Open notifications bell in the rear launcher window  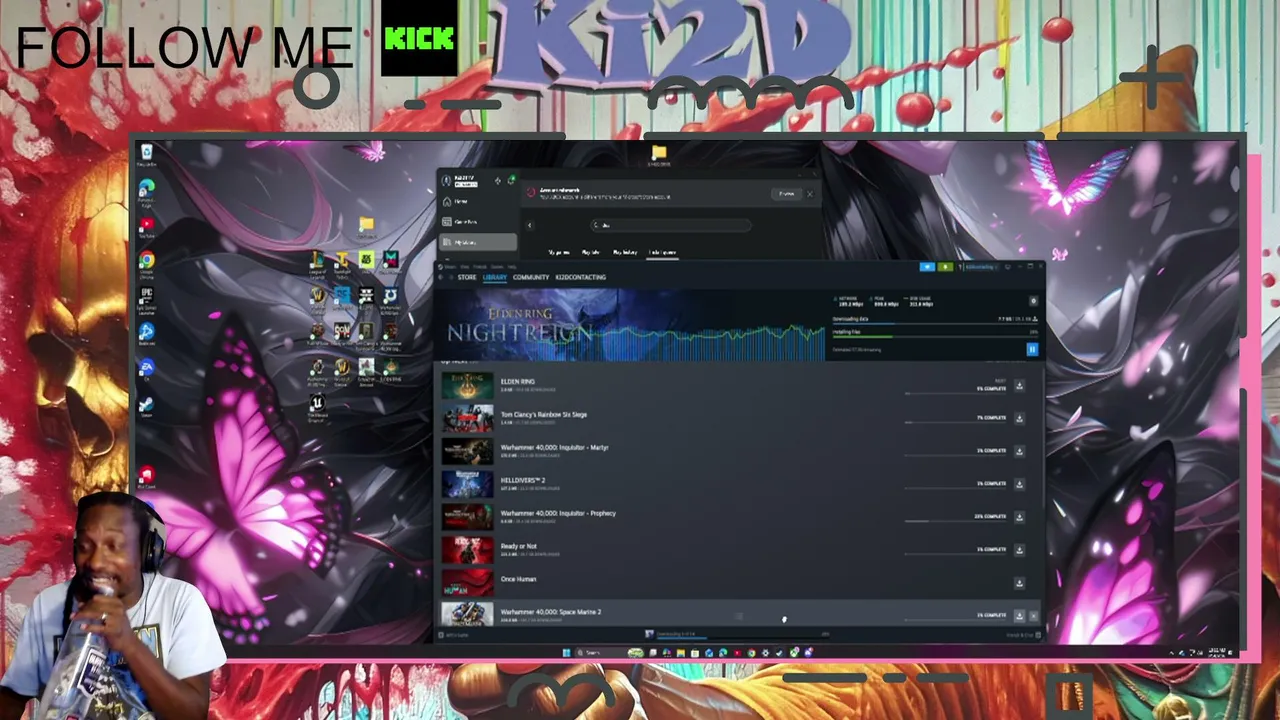(511, 181)
